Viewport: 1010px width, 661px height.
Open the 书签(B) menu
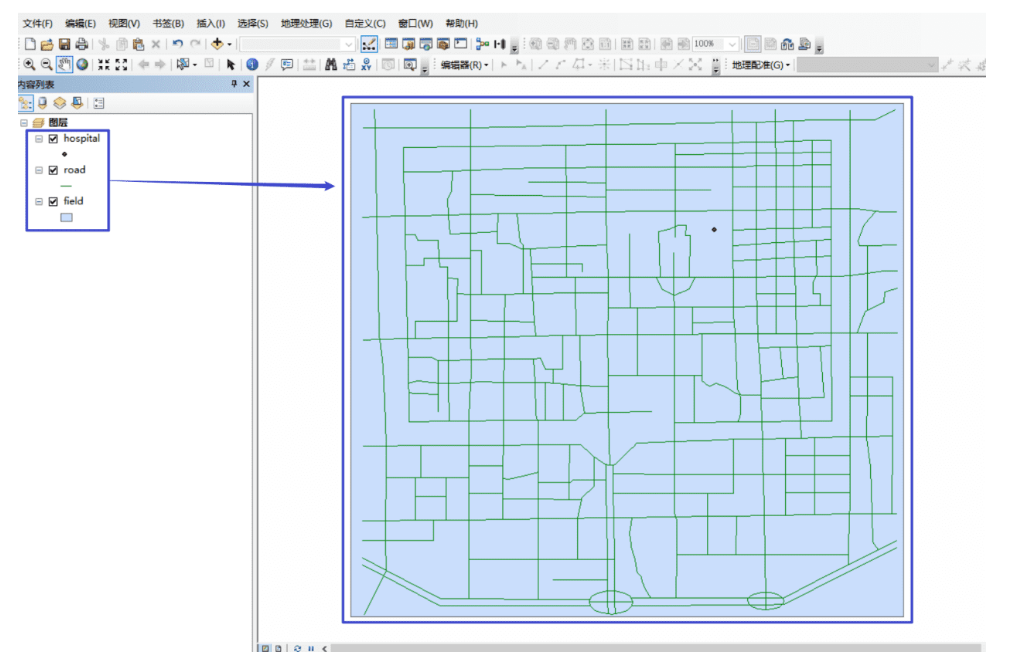click(168, 23)
